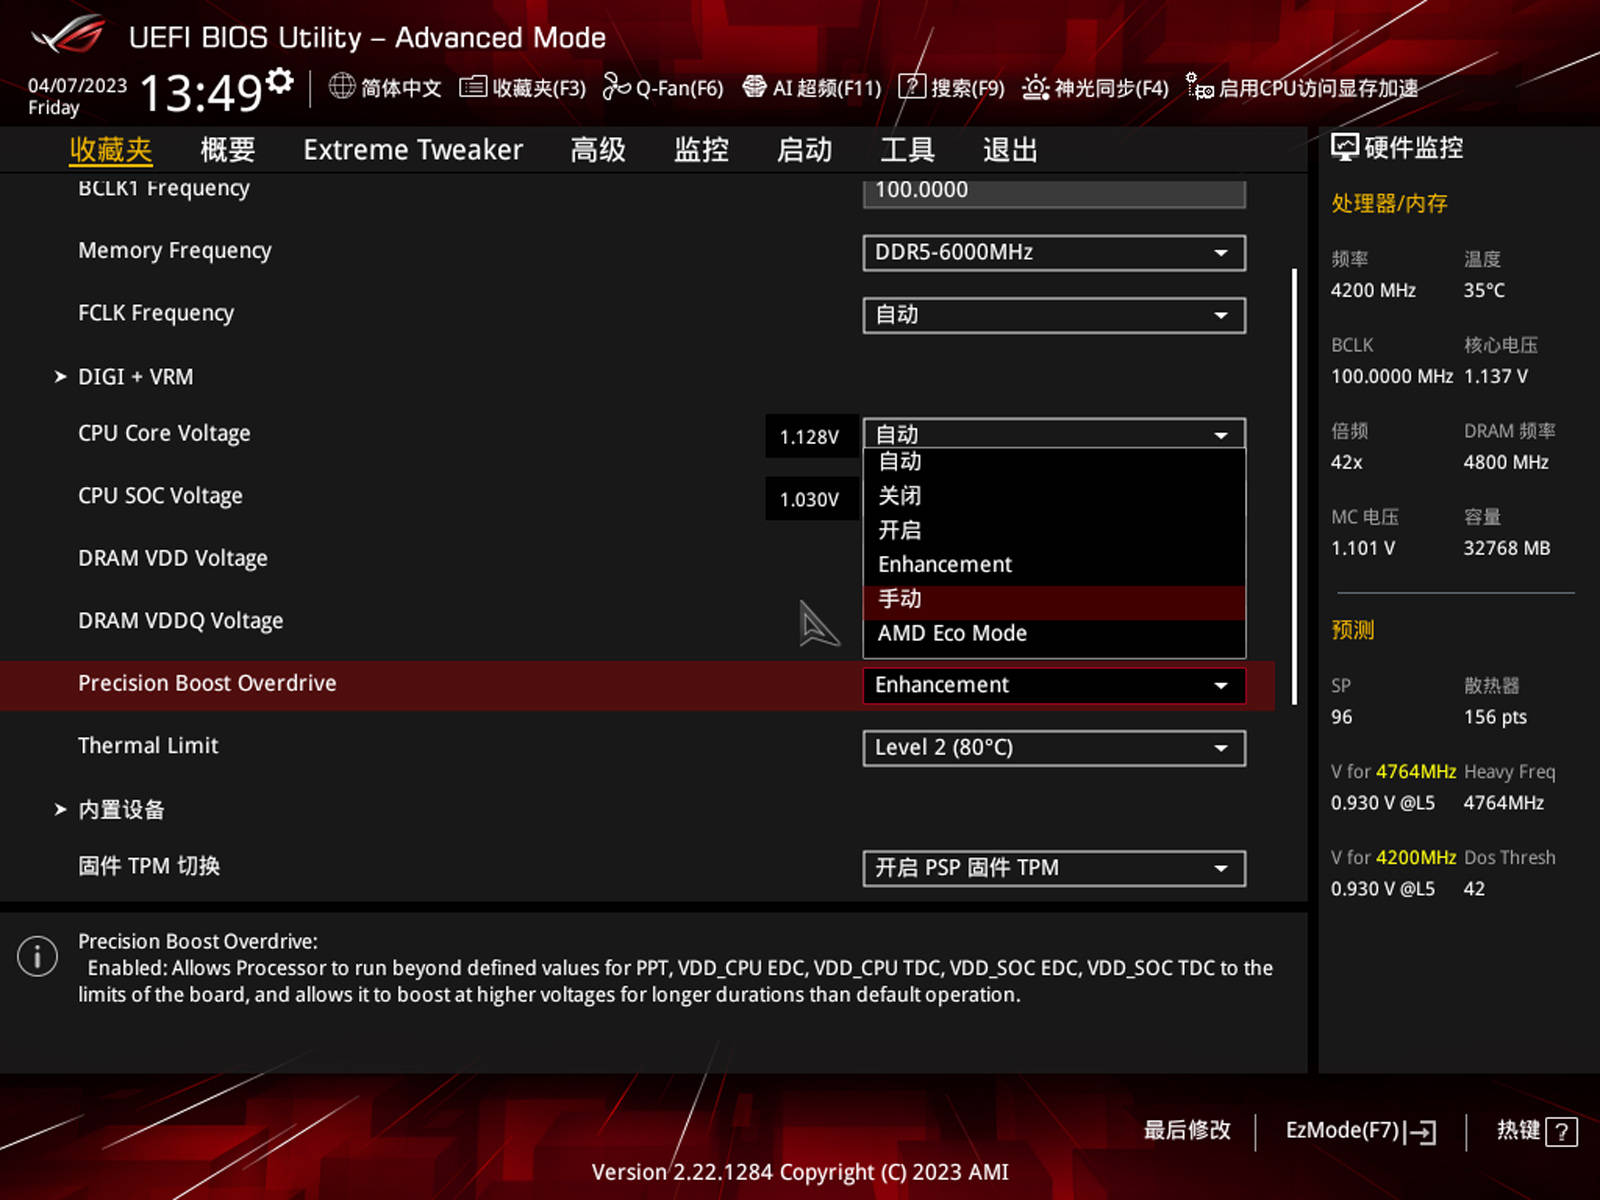Image resolution: width=1600 pixels, height=1200 pixels.
Task: Select the DRAM VDDQ Voltage row
Action: pos(636,621)
